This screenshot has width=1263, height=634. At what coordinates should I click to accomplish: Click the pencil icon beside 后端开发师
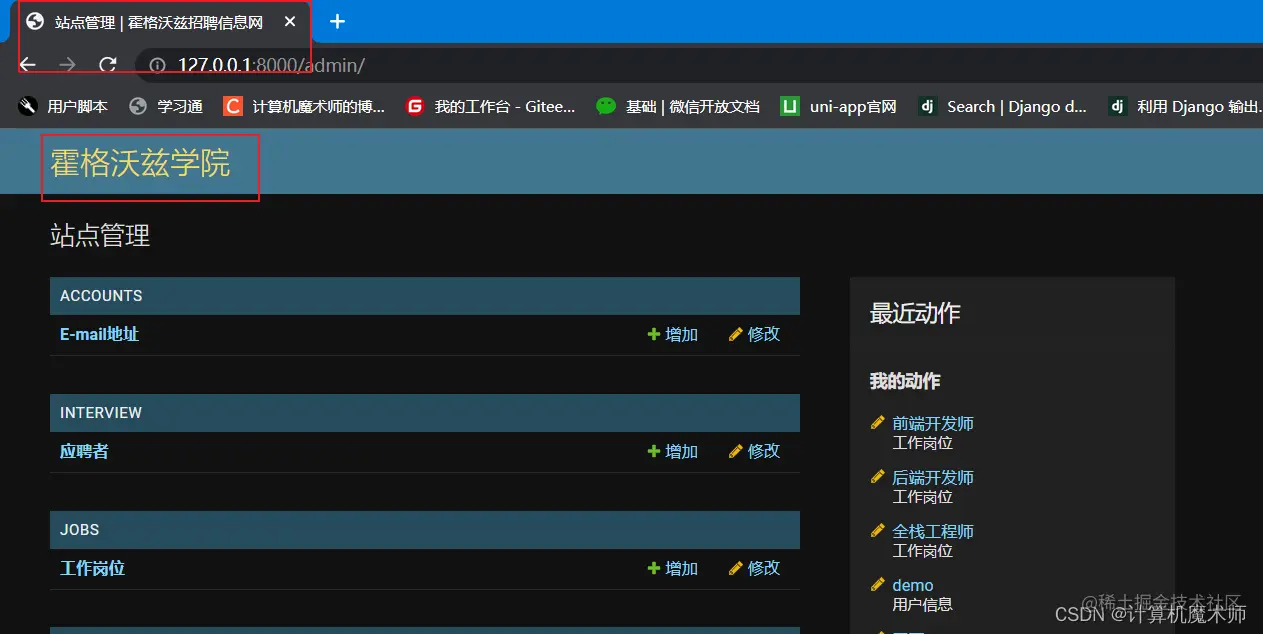pyautogui.click(x=878, y=477)
